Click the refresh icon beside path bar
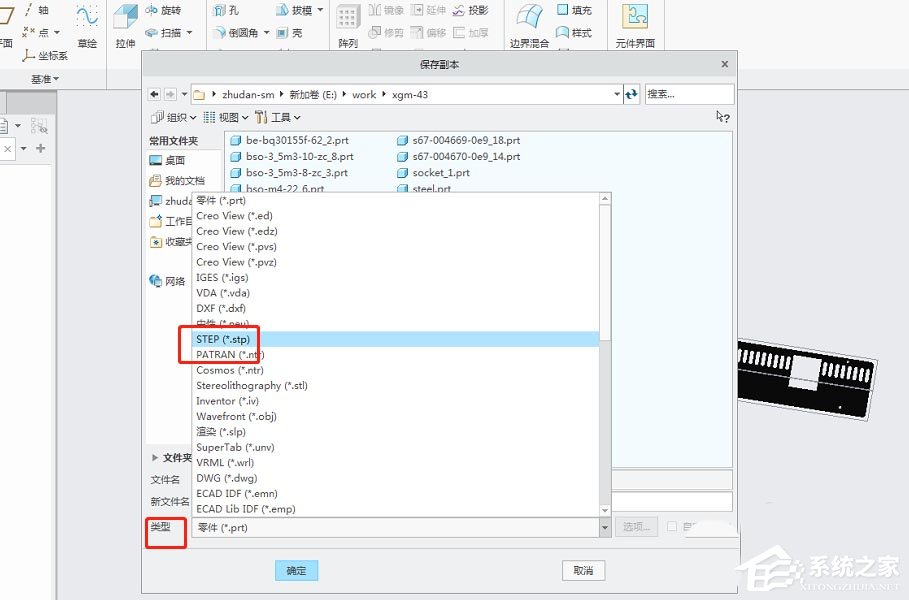 [x=631, y=94]
